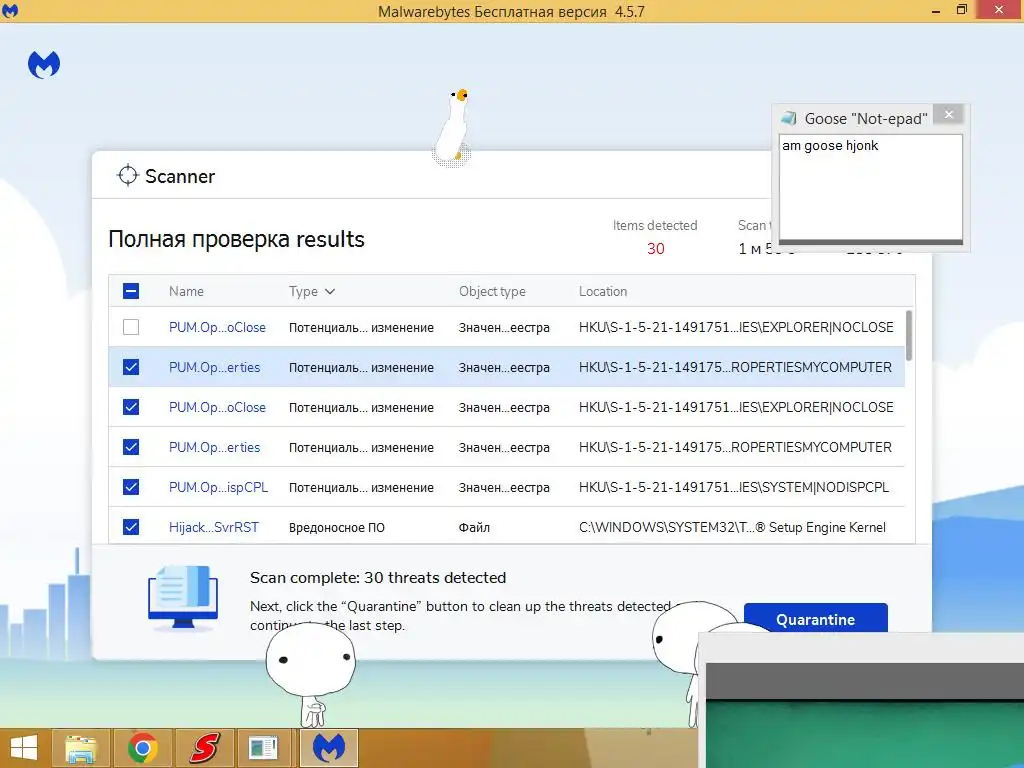The height and width of the screenshot is (768, 1024).
Task: Click the red 30 items detected count
Action: (656, 249)
